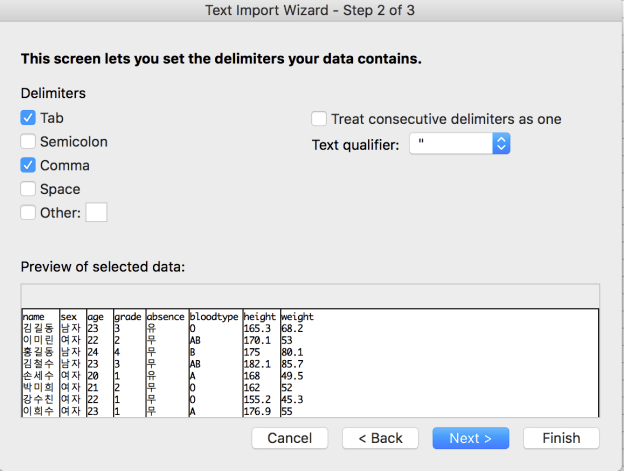Viewport: 624px width, 471px height.
Task: Select the bloodtype column in preview
Action: click(216, 363)
